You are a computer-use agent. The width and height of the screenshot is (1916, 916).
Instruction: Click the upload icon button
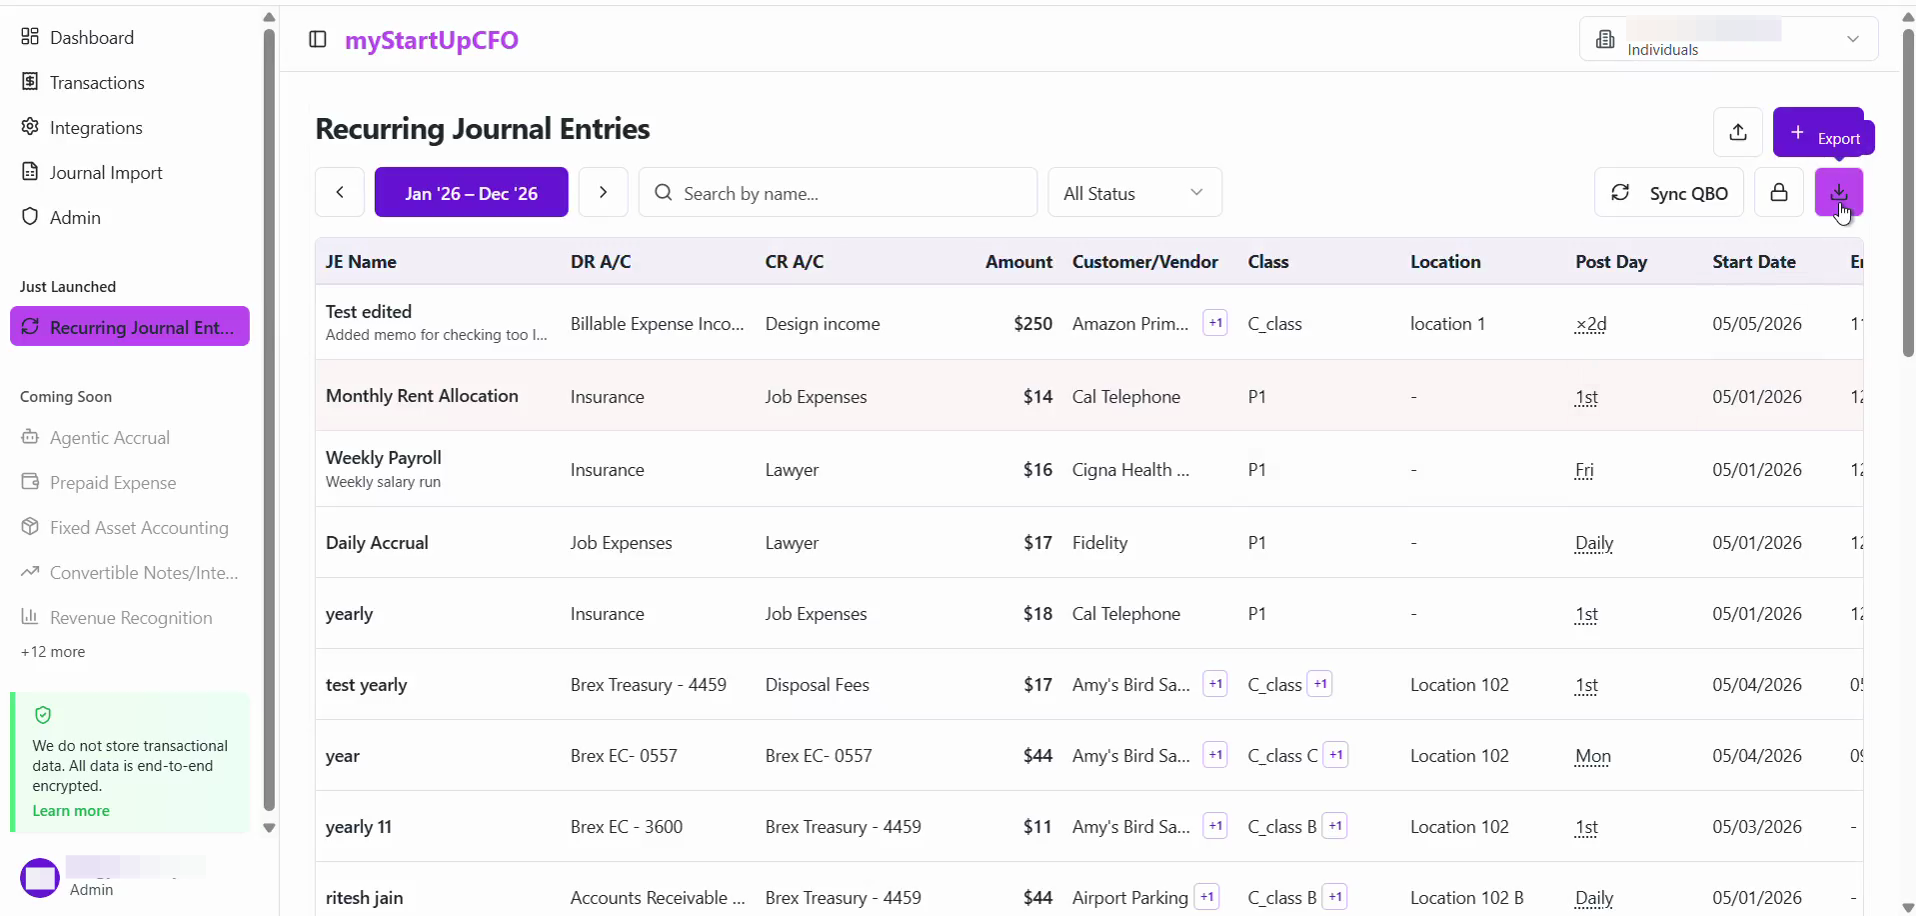[x=1738, y=132]
